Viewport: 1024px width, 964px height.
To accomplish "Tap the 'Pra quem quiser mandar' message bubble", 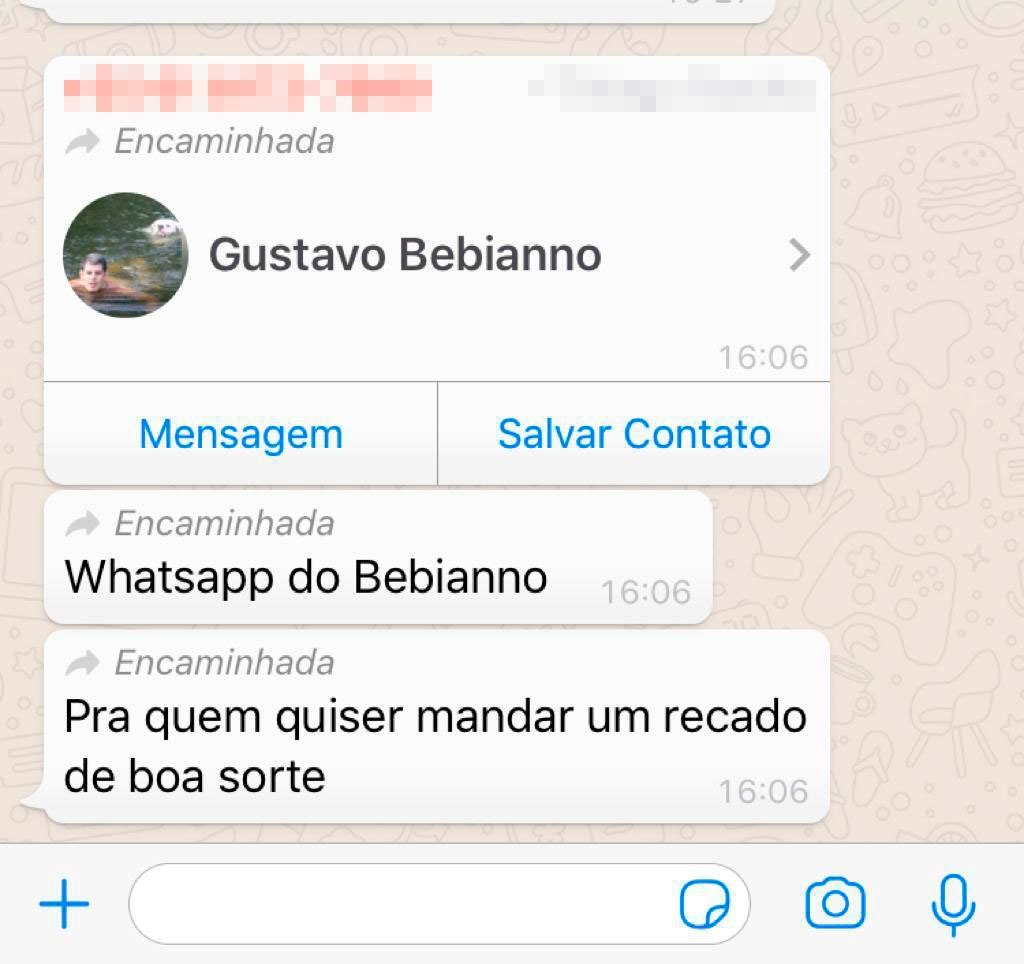I will (437, 727).
